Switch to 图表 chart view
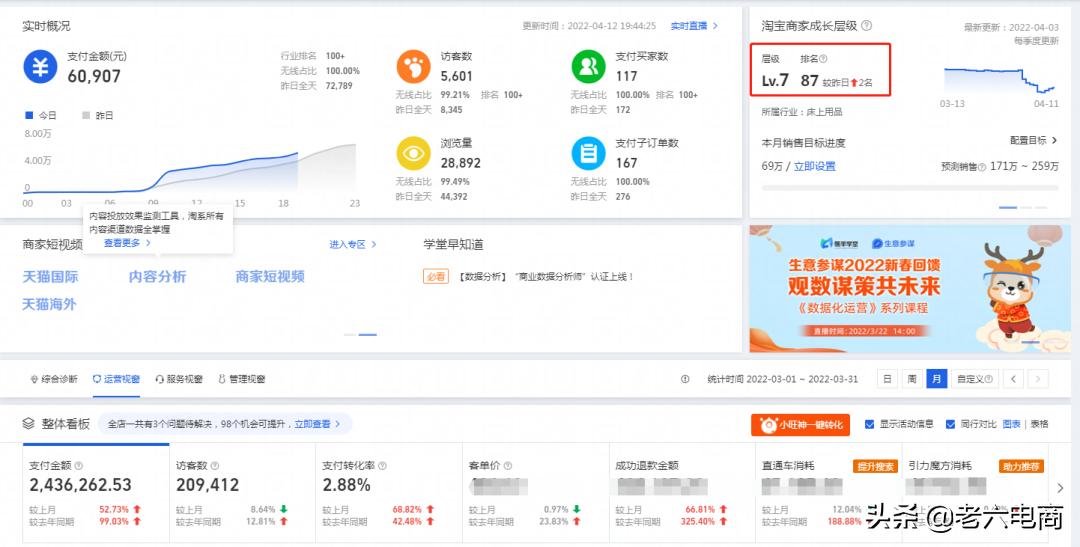Image resolution: width=1080 pixels, height=547 pixels. (1012, 424)
